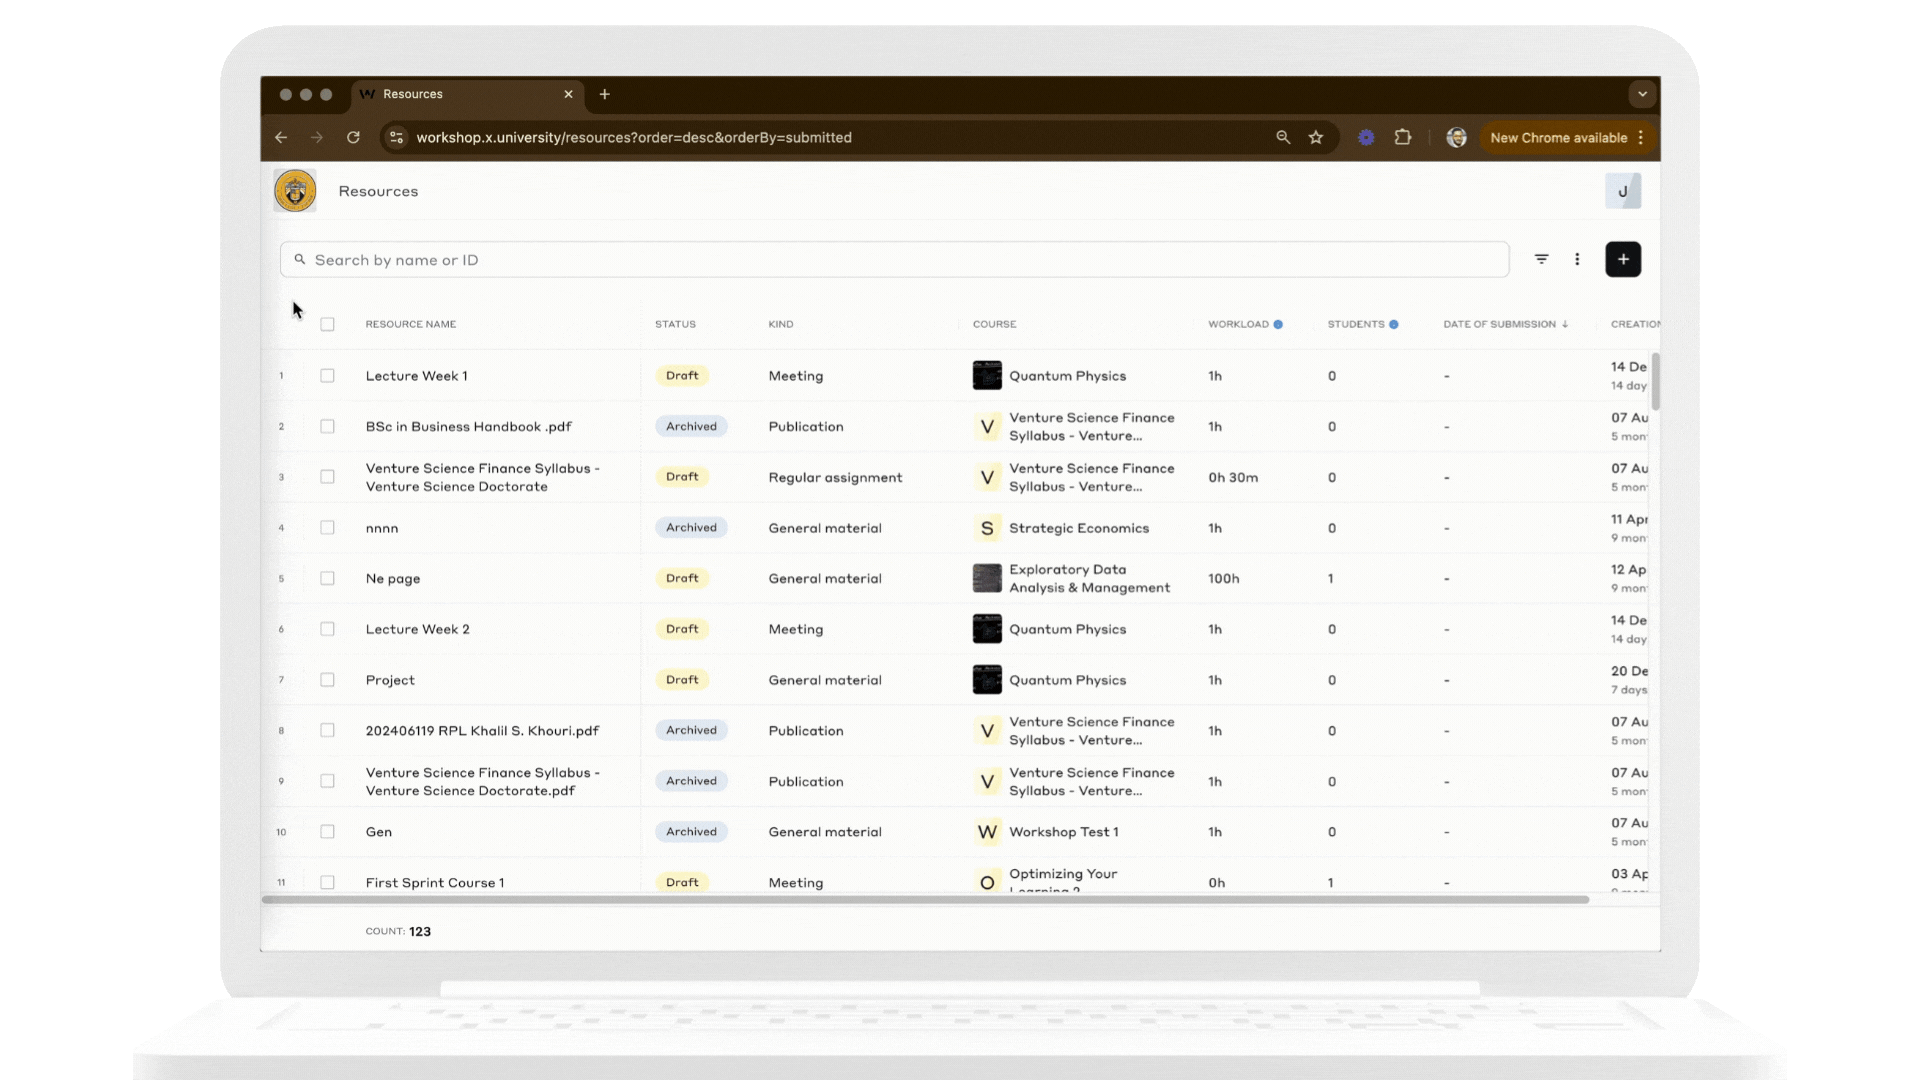Viewport: 1920px width, 1080px height.
Task: Click the browser extensions puzzle icon
Action: pyautogui.click(x=1403, y=137)
